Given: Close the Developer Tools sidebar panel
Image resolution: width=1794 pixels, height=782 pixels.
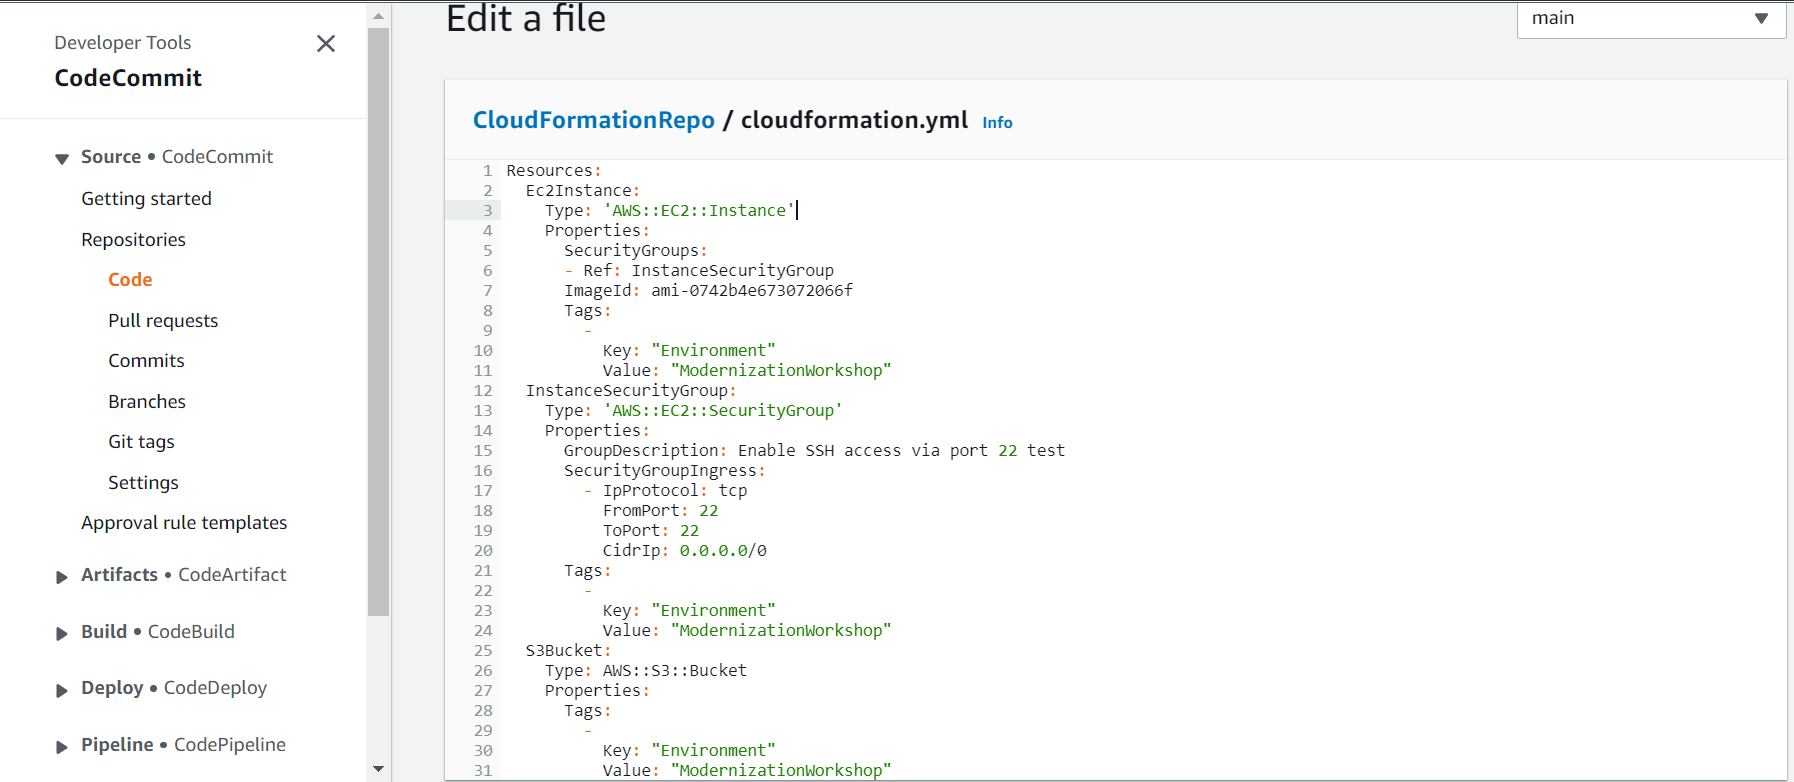Looking at the screenshot, I should click(325, 44).
